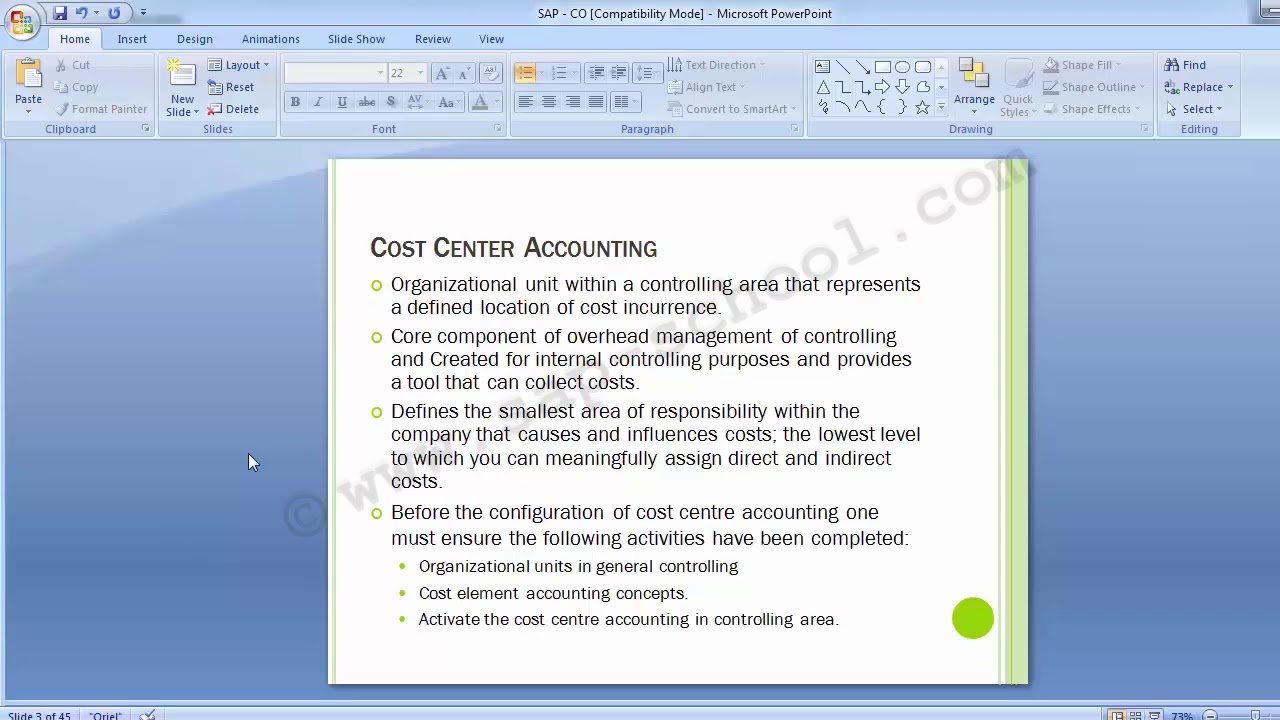Click the Select button
The width and height of the screenshot is (1280, 720).
tap(1194, 109)
